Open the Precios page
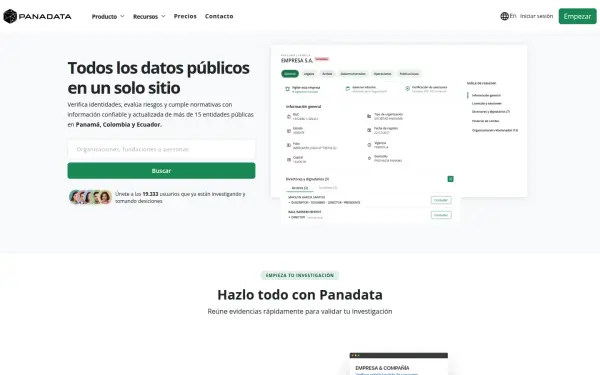The width and height of the screenshot is (600, 375). (x=185, y=16)
